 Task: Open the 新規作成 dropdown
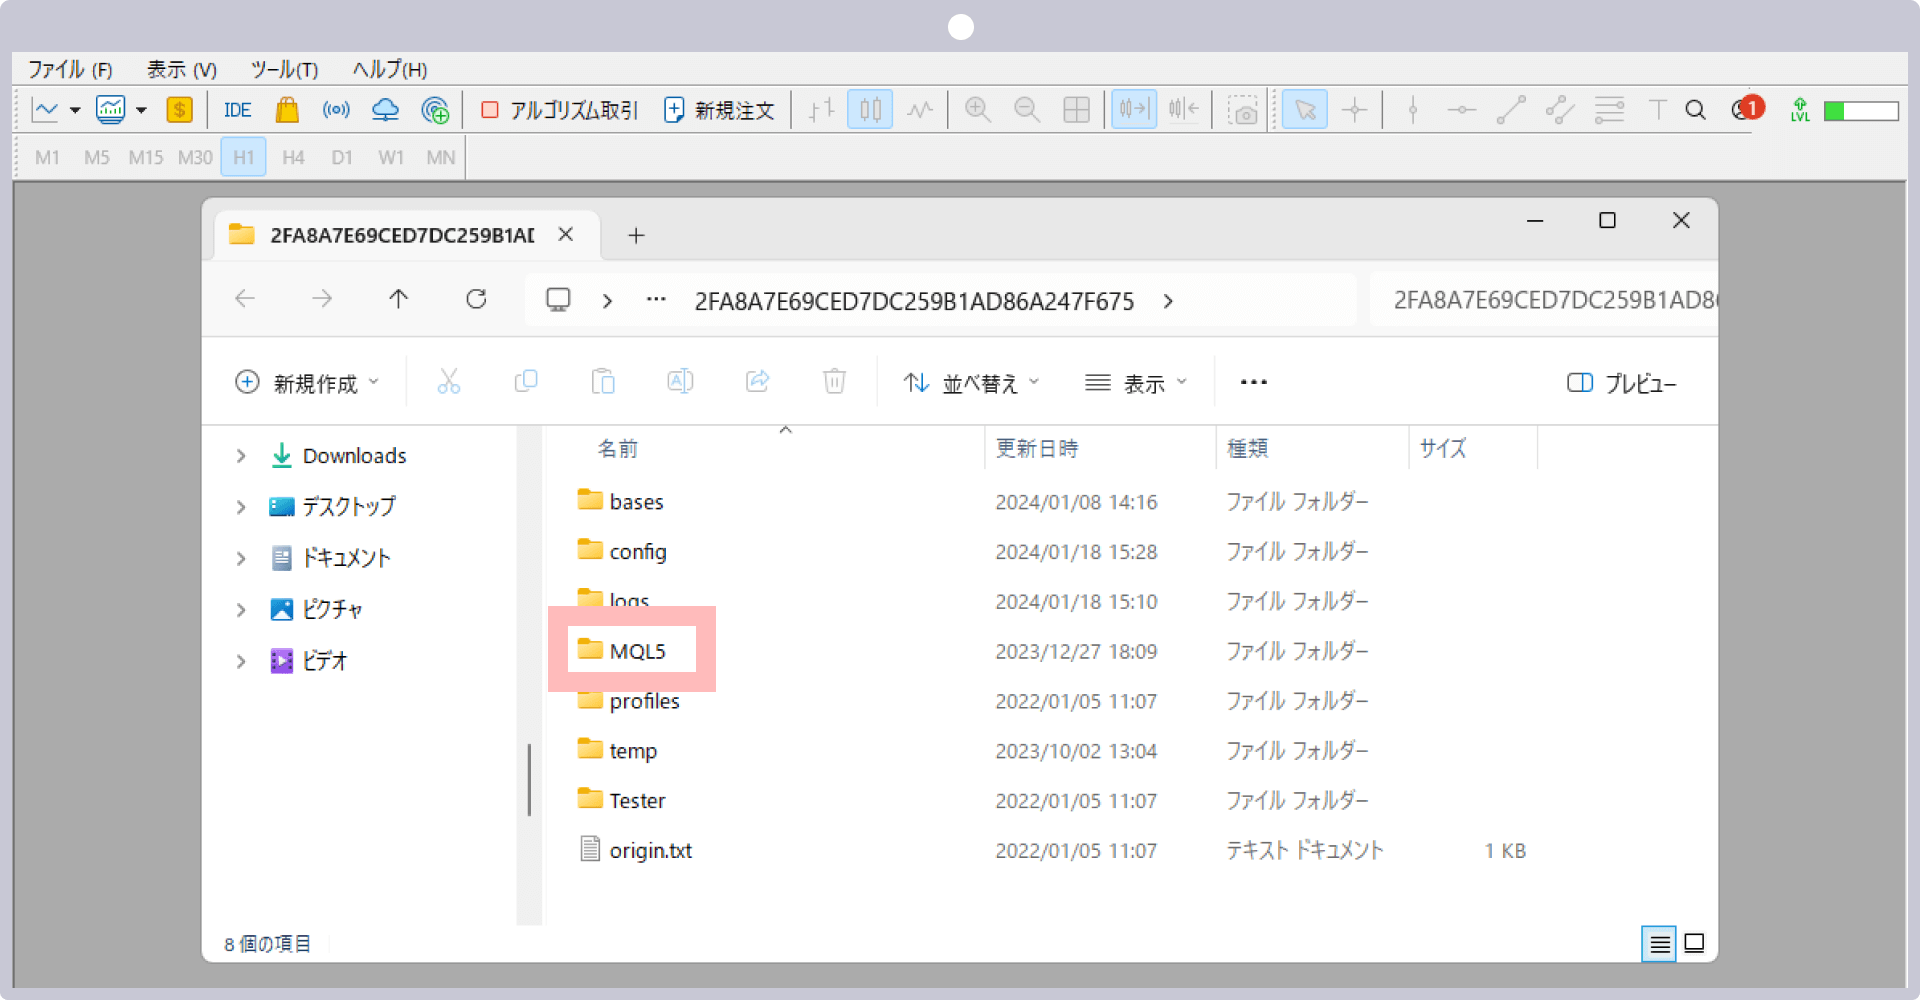[x=307, y=383]
